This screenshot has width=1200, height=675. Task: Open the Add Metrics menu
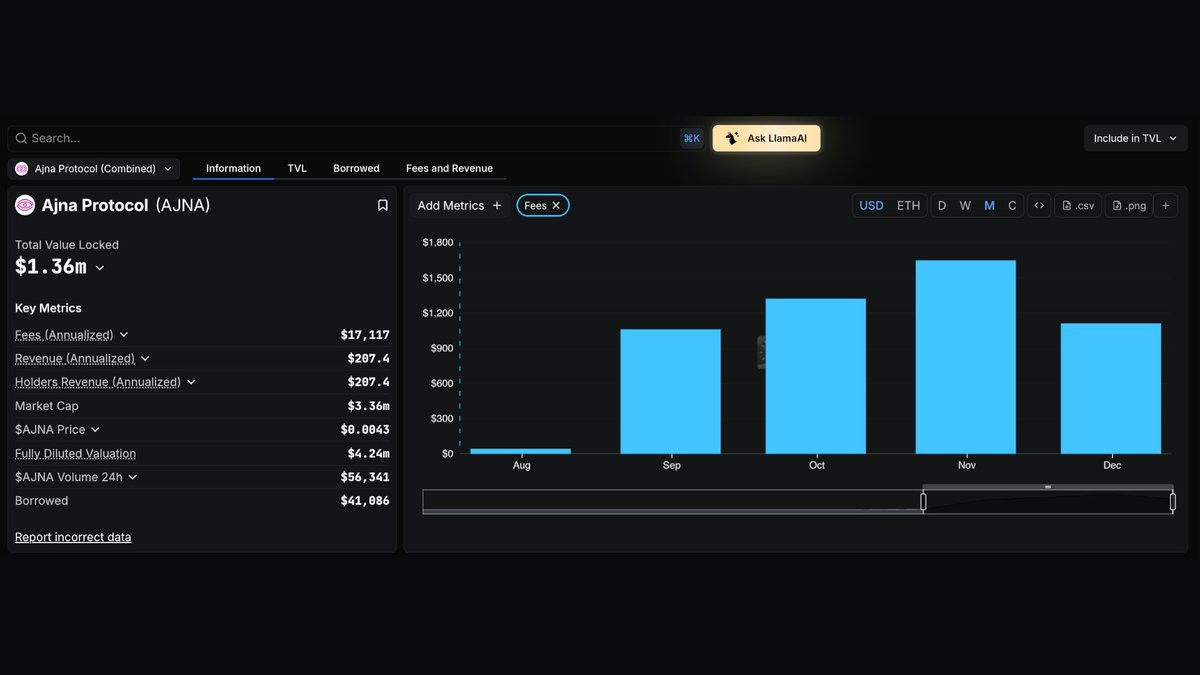coord(460,205)
